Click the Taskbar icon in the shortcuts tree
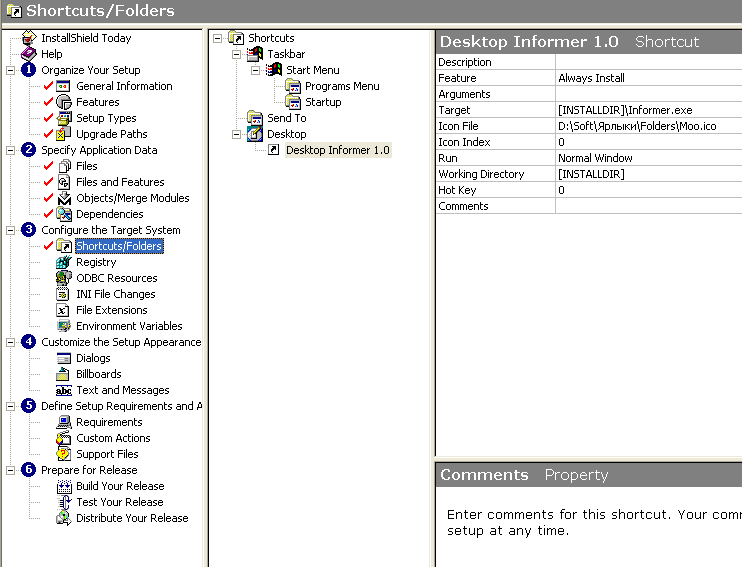The width and height of the screenshot is (742, 567). pos(255,54)
